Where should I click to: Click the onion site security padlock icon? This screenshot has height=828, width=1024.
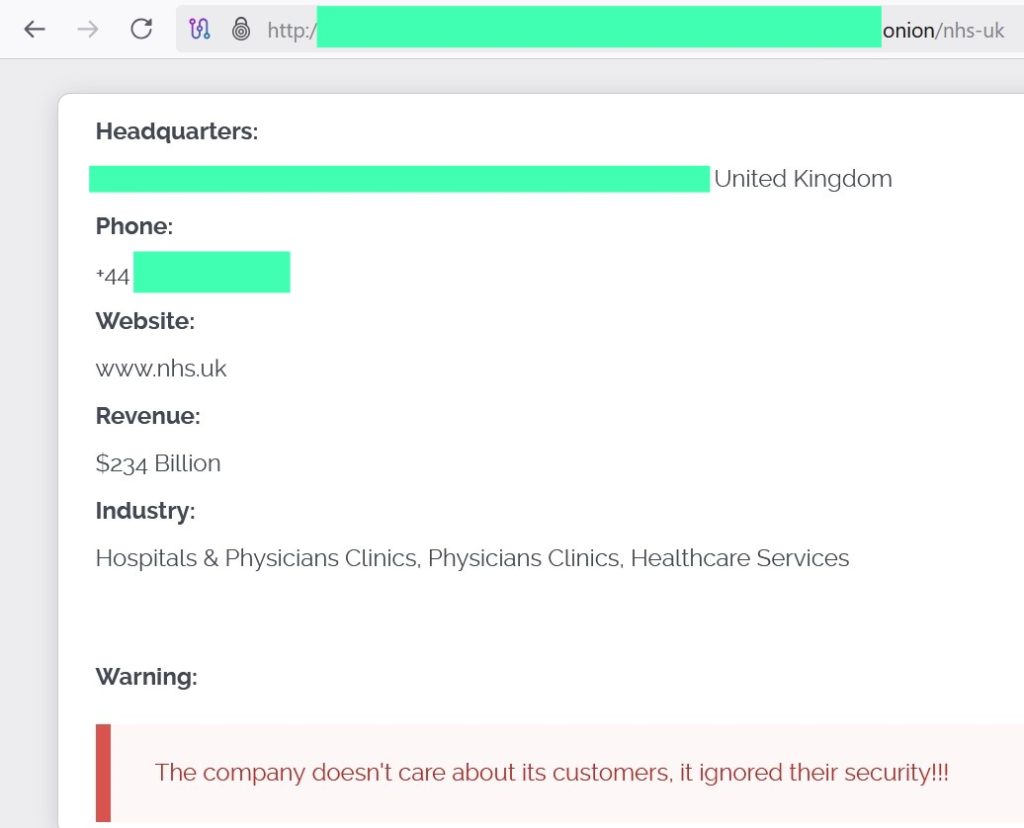click(x=241, y=29)
